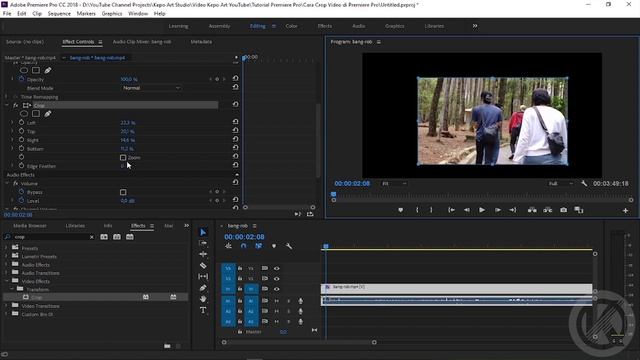Open the comparison view button in the Program monitor
The image size is (640, 360).
tap(579, 210)
